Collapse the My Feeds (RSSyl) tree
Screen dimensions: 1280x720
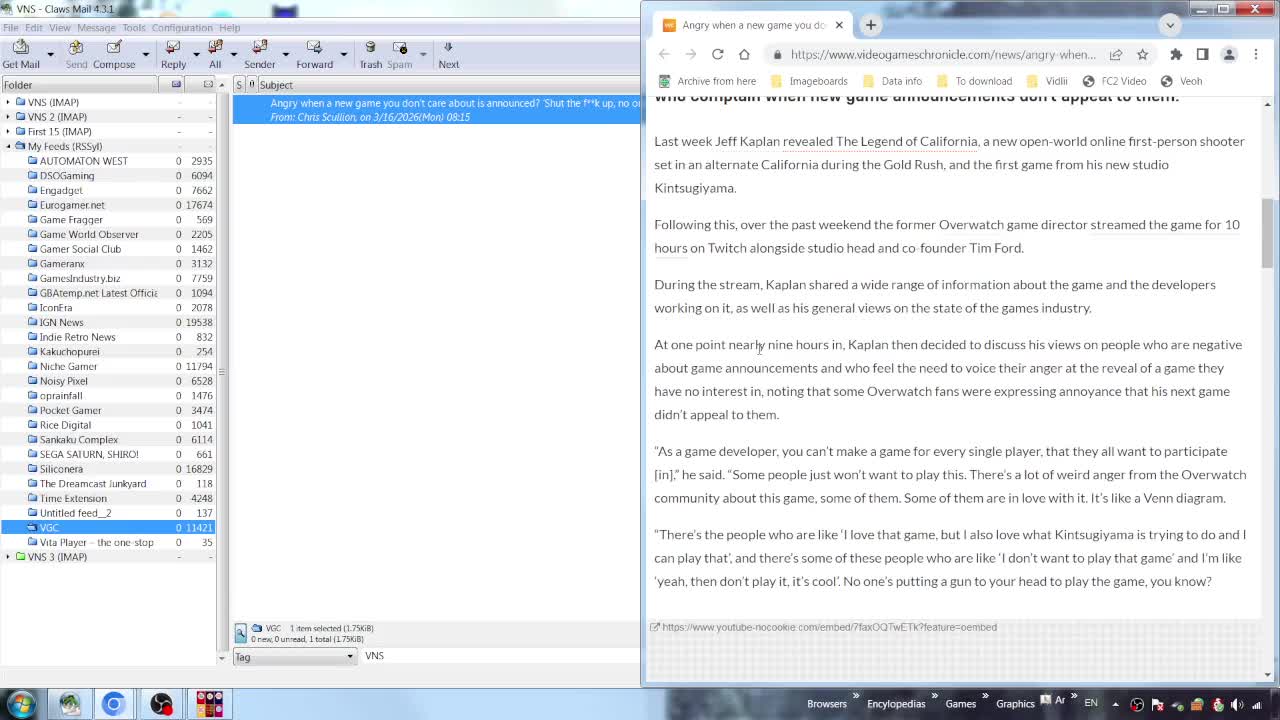[x=8, y=146]
